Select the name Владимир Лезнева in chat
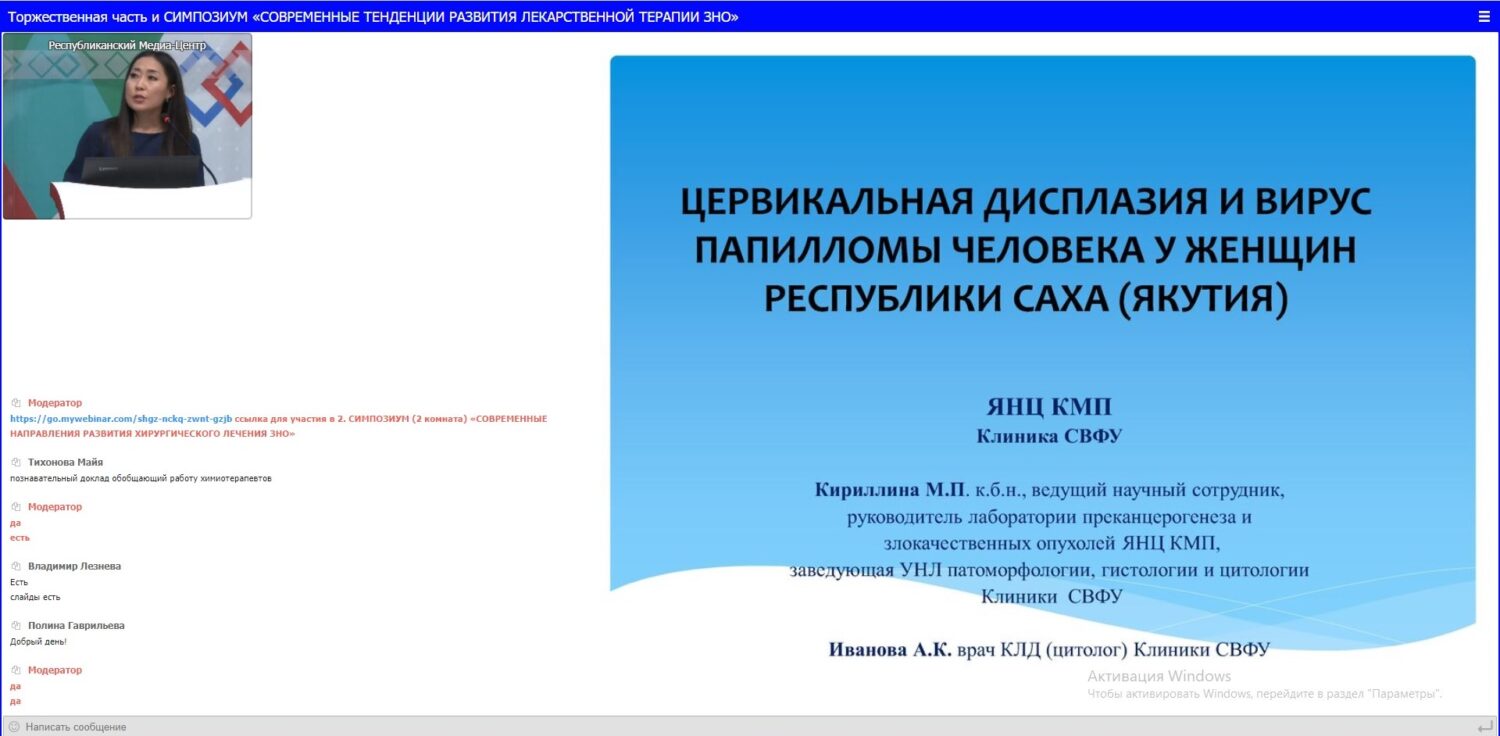The height and width of the screenshot is (736, 1500). 74,567
